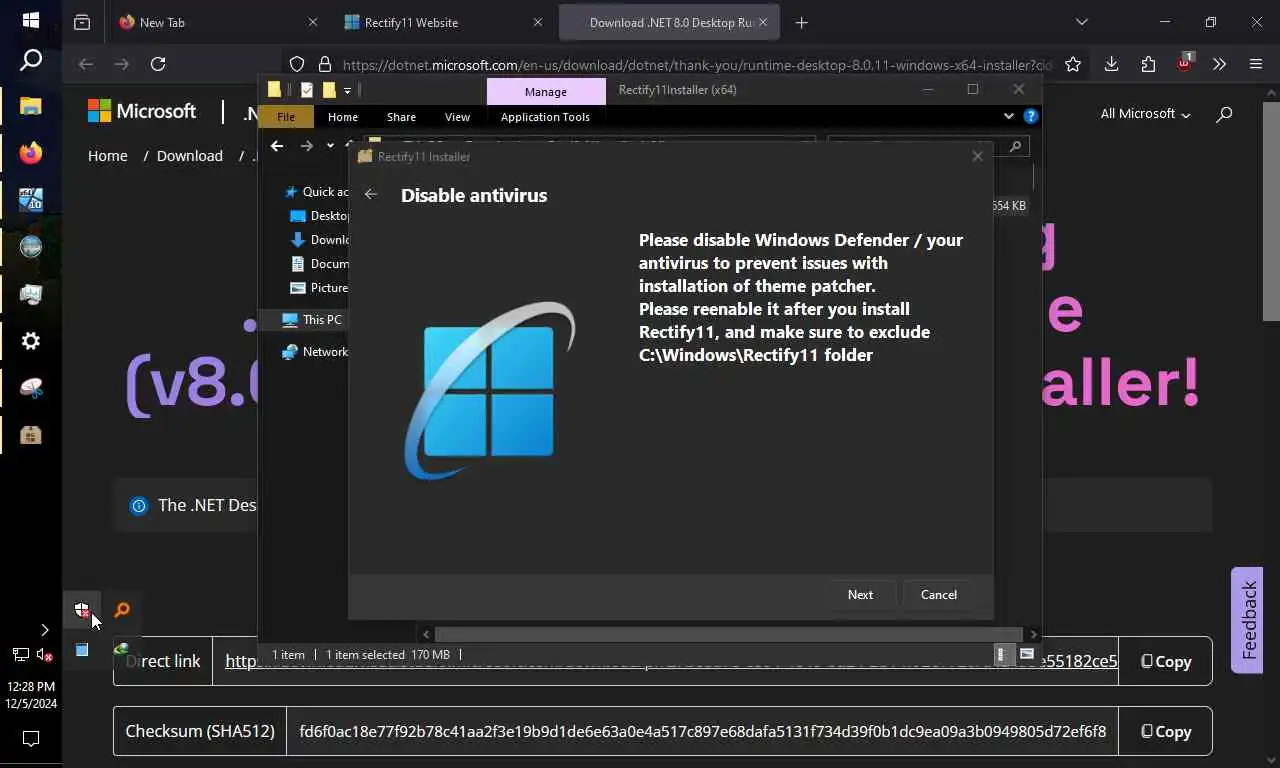
Task: Click the Explorer forward navigation arrow
Action: 306,146
